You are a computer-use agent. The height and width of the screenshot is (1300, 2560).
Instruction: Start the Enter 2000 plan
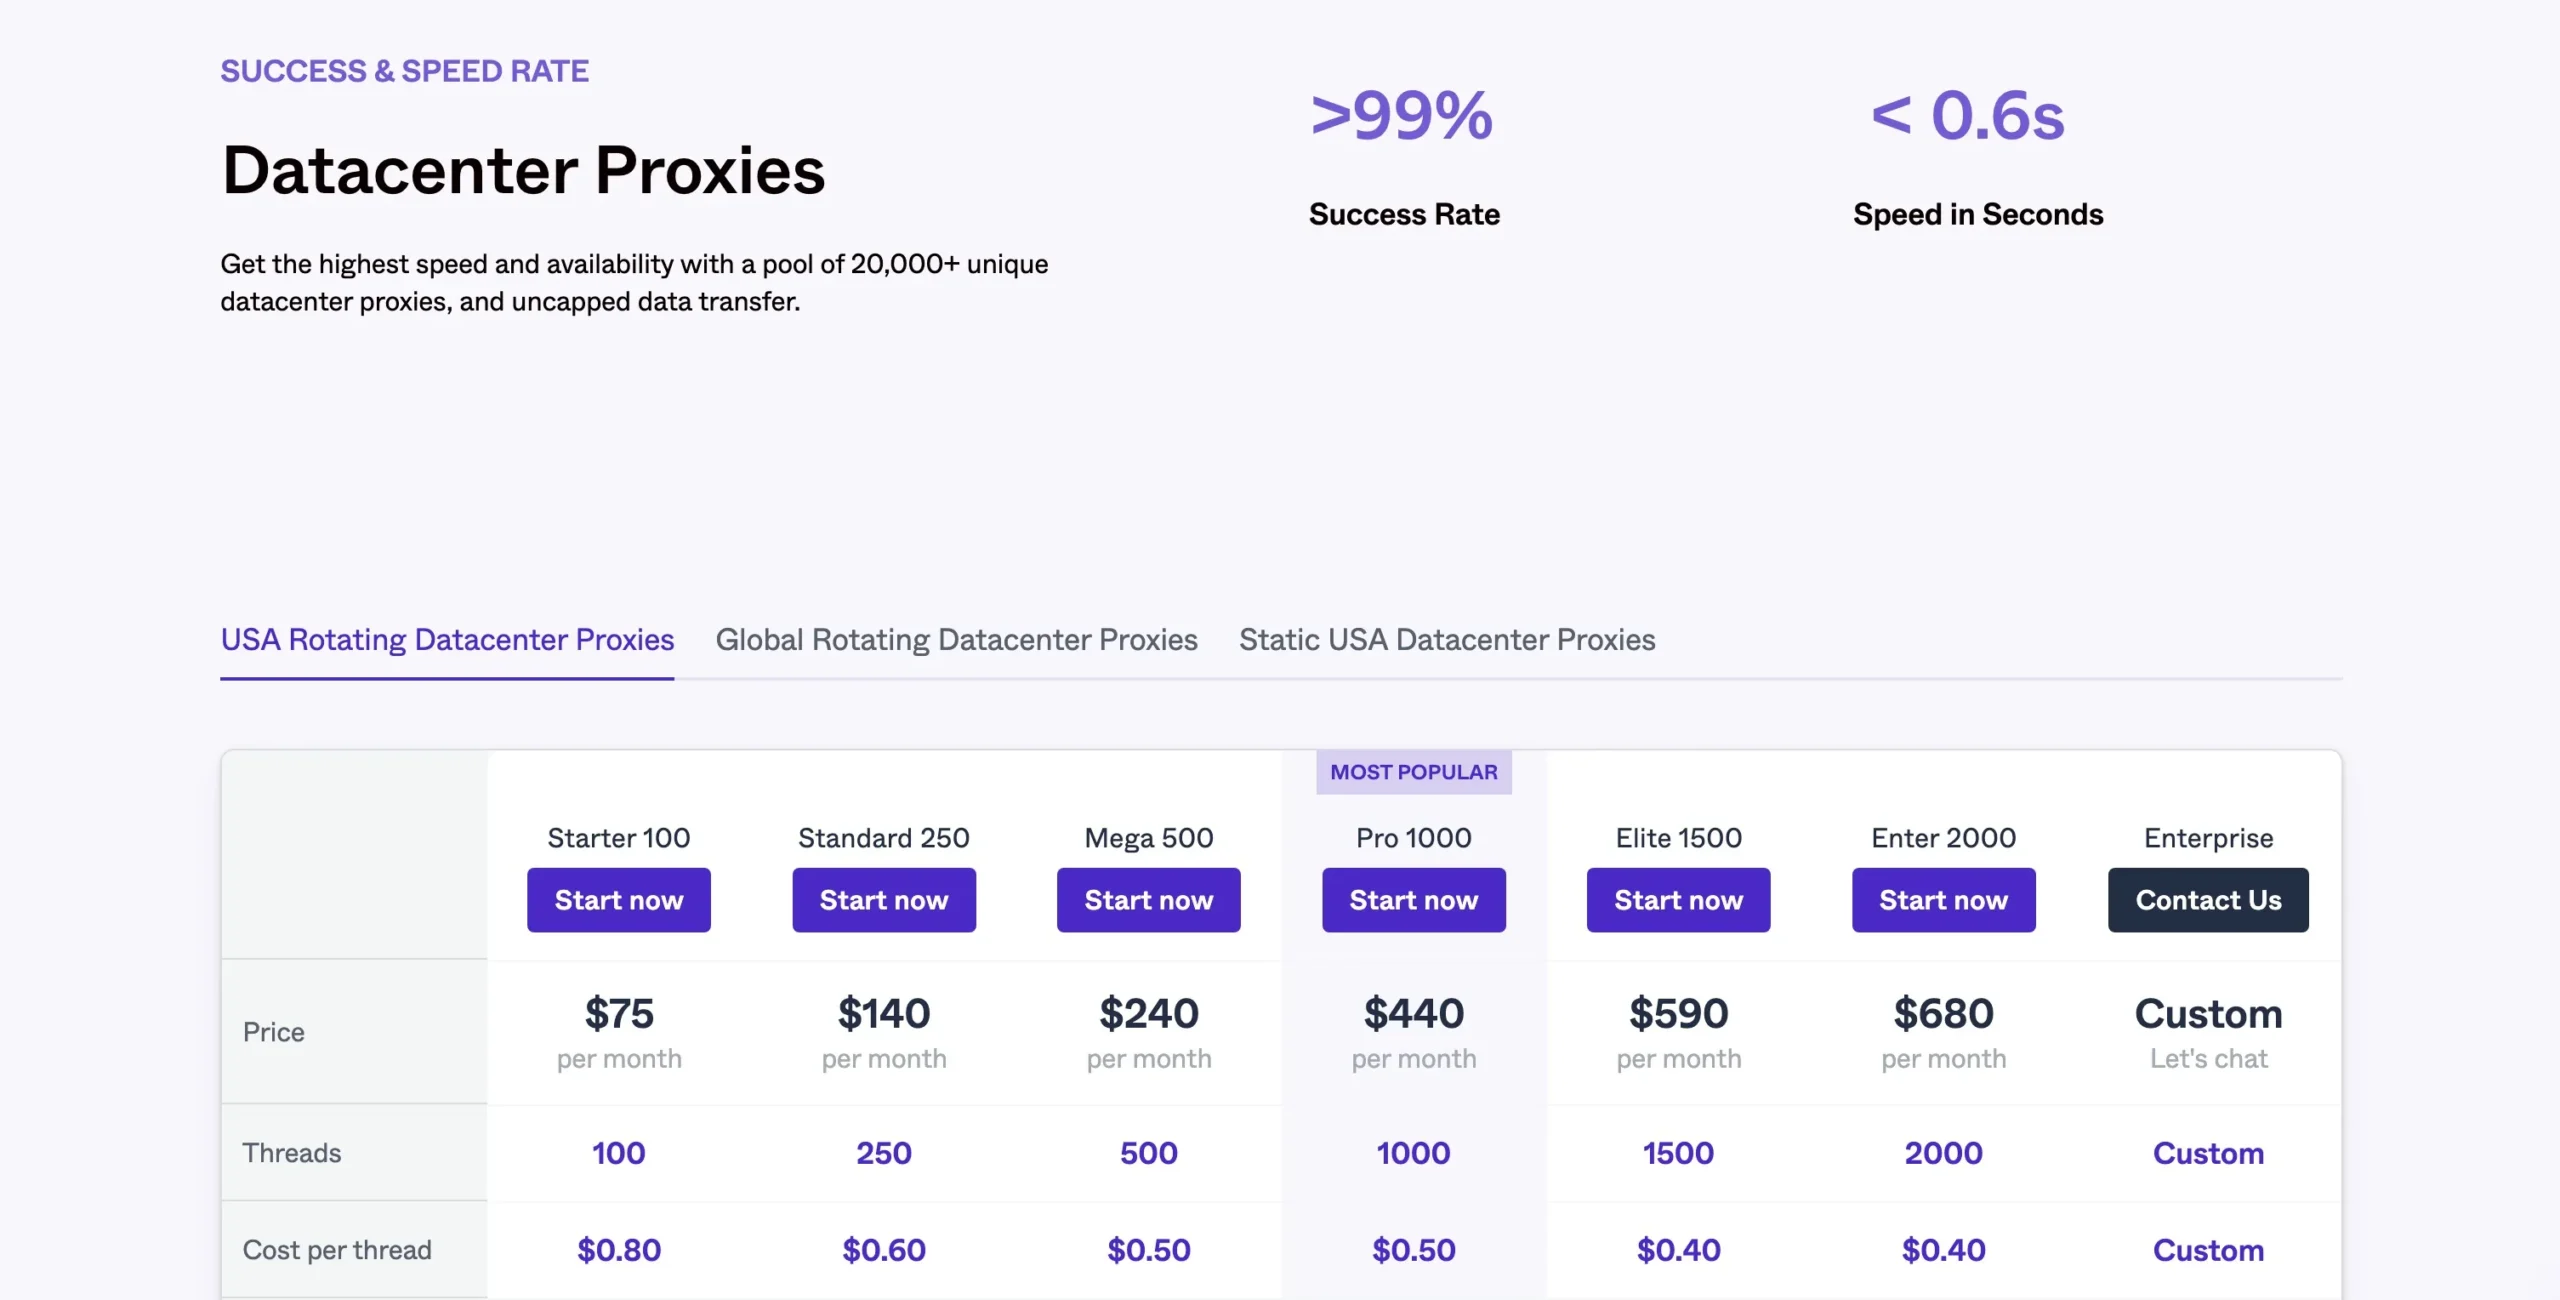1943,900
